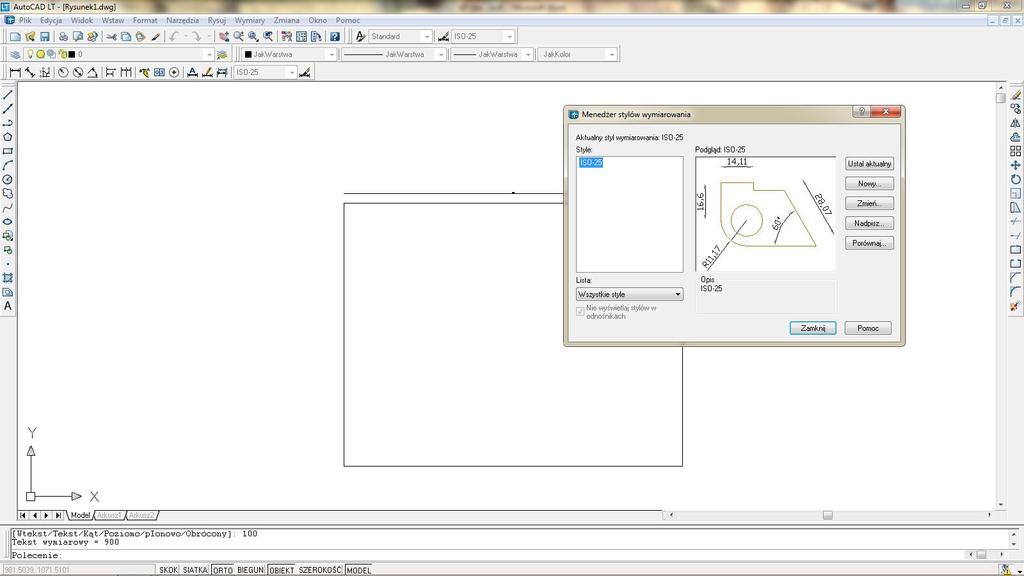The image size is (1024, 576).
Task: Open the Plik menu
Action: coord(25,20)
